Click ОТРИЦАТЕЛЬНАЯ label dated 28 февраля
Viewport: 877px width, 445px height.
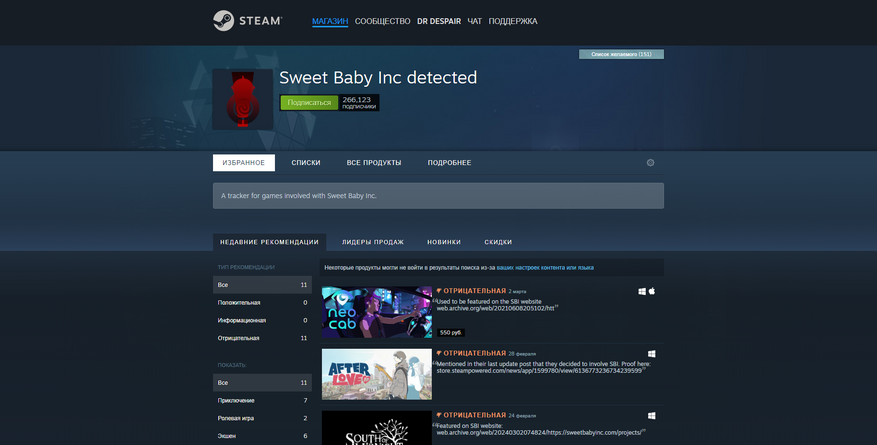point(474,353)
